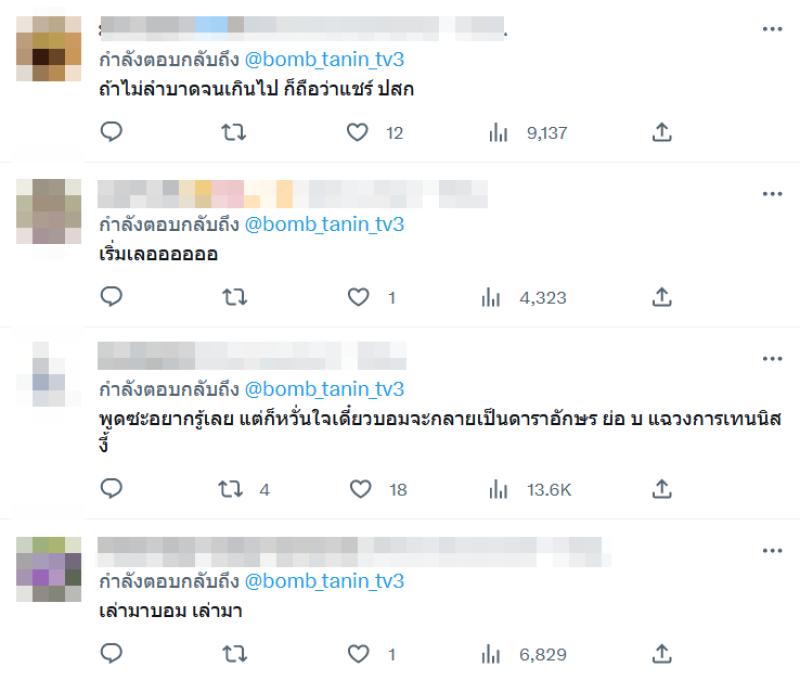View analytics showing 9,137 views

(528, 133)
